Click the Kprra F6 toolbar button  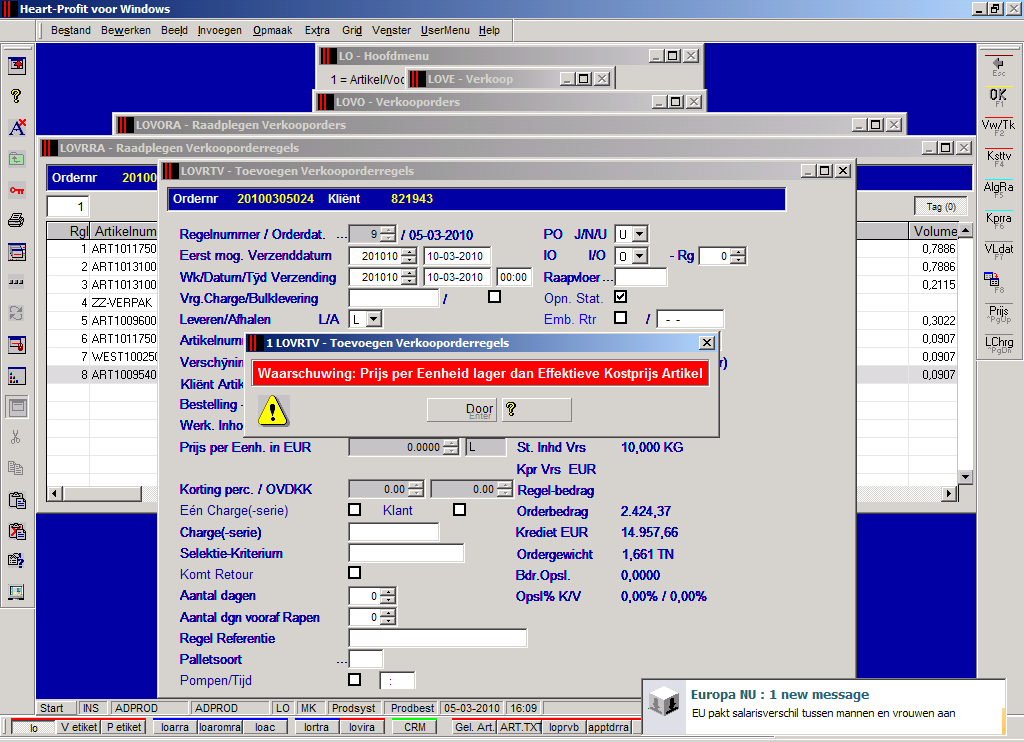coord(999,220)
